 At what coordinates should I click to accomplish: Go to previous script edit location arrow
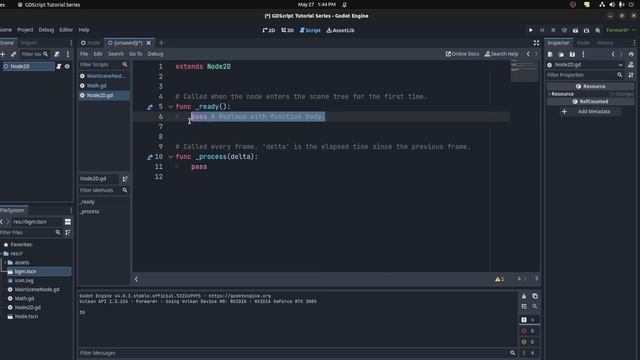pos(528,54)
